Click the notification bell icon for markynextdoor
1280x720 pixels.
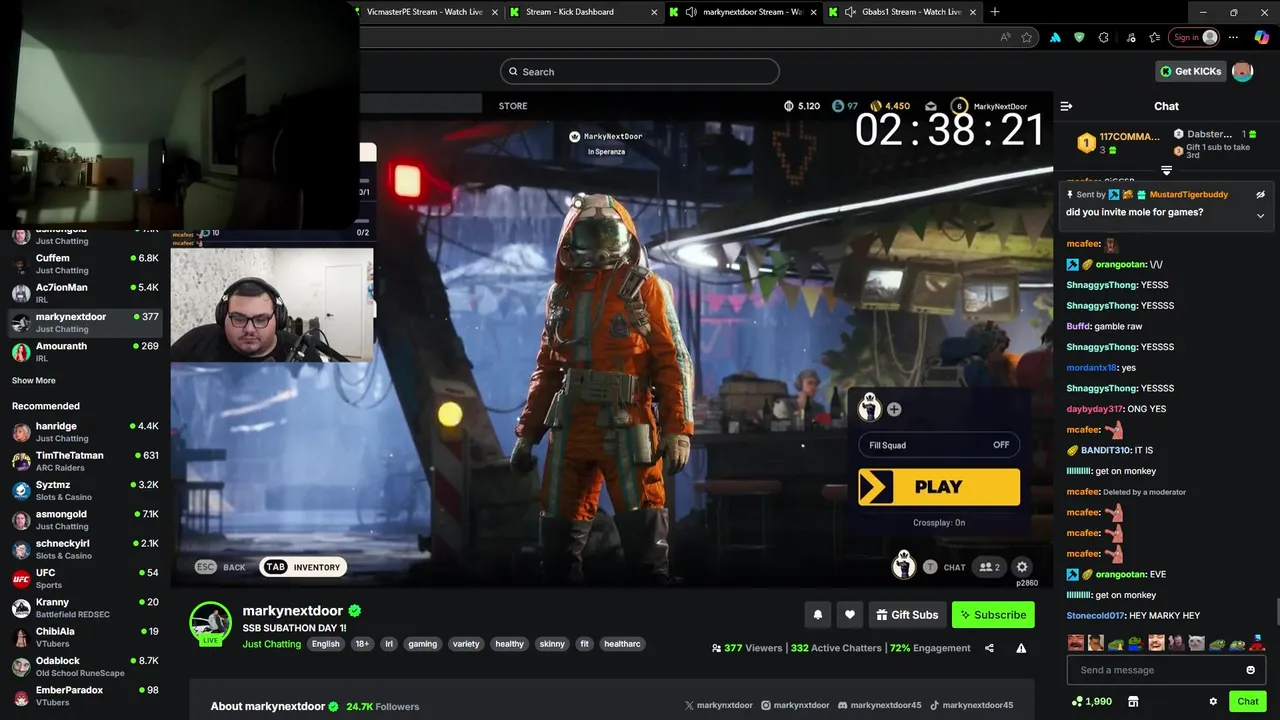(818, 615)
